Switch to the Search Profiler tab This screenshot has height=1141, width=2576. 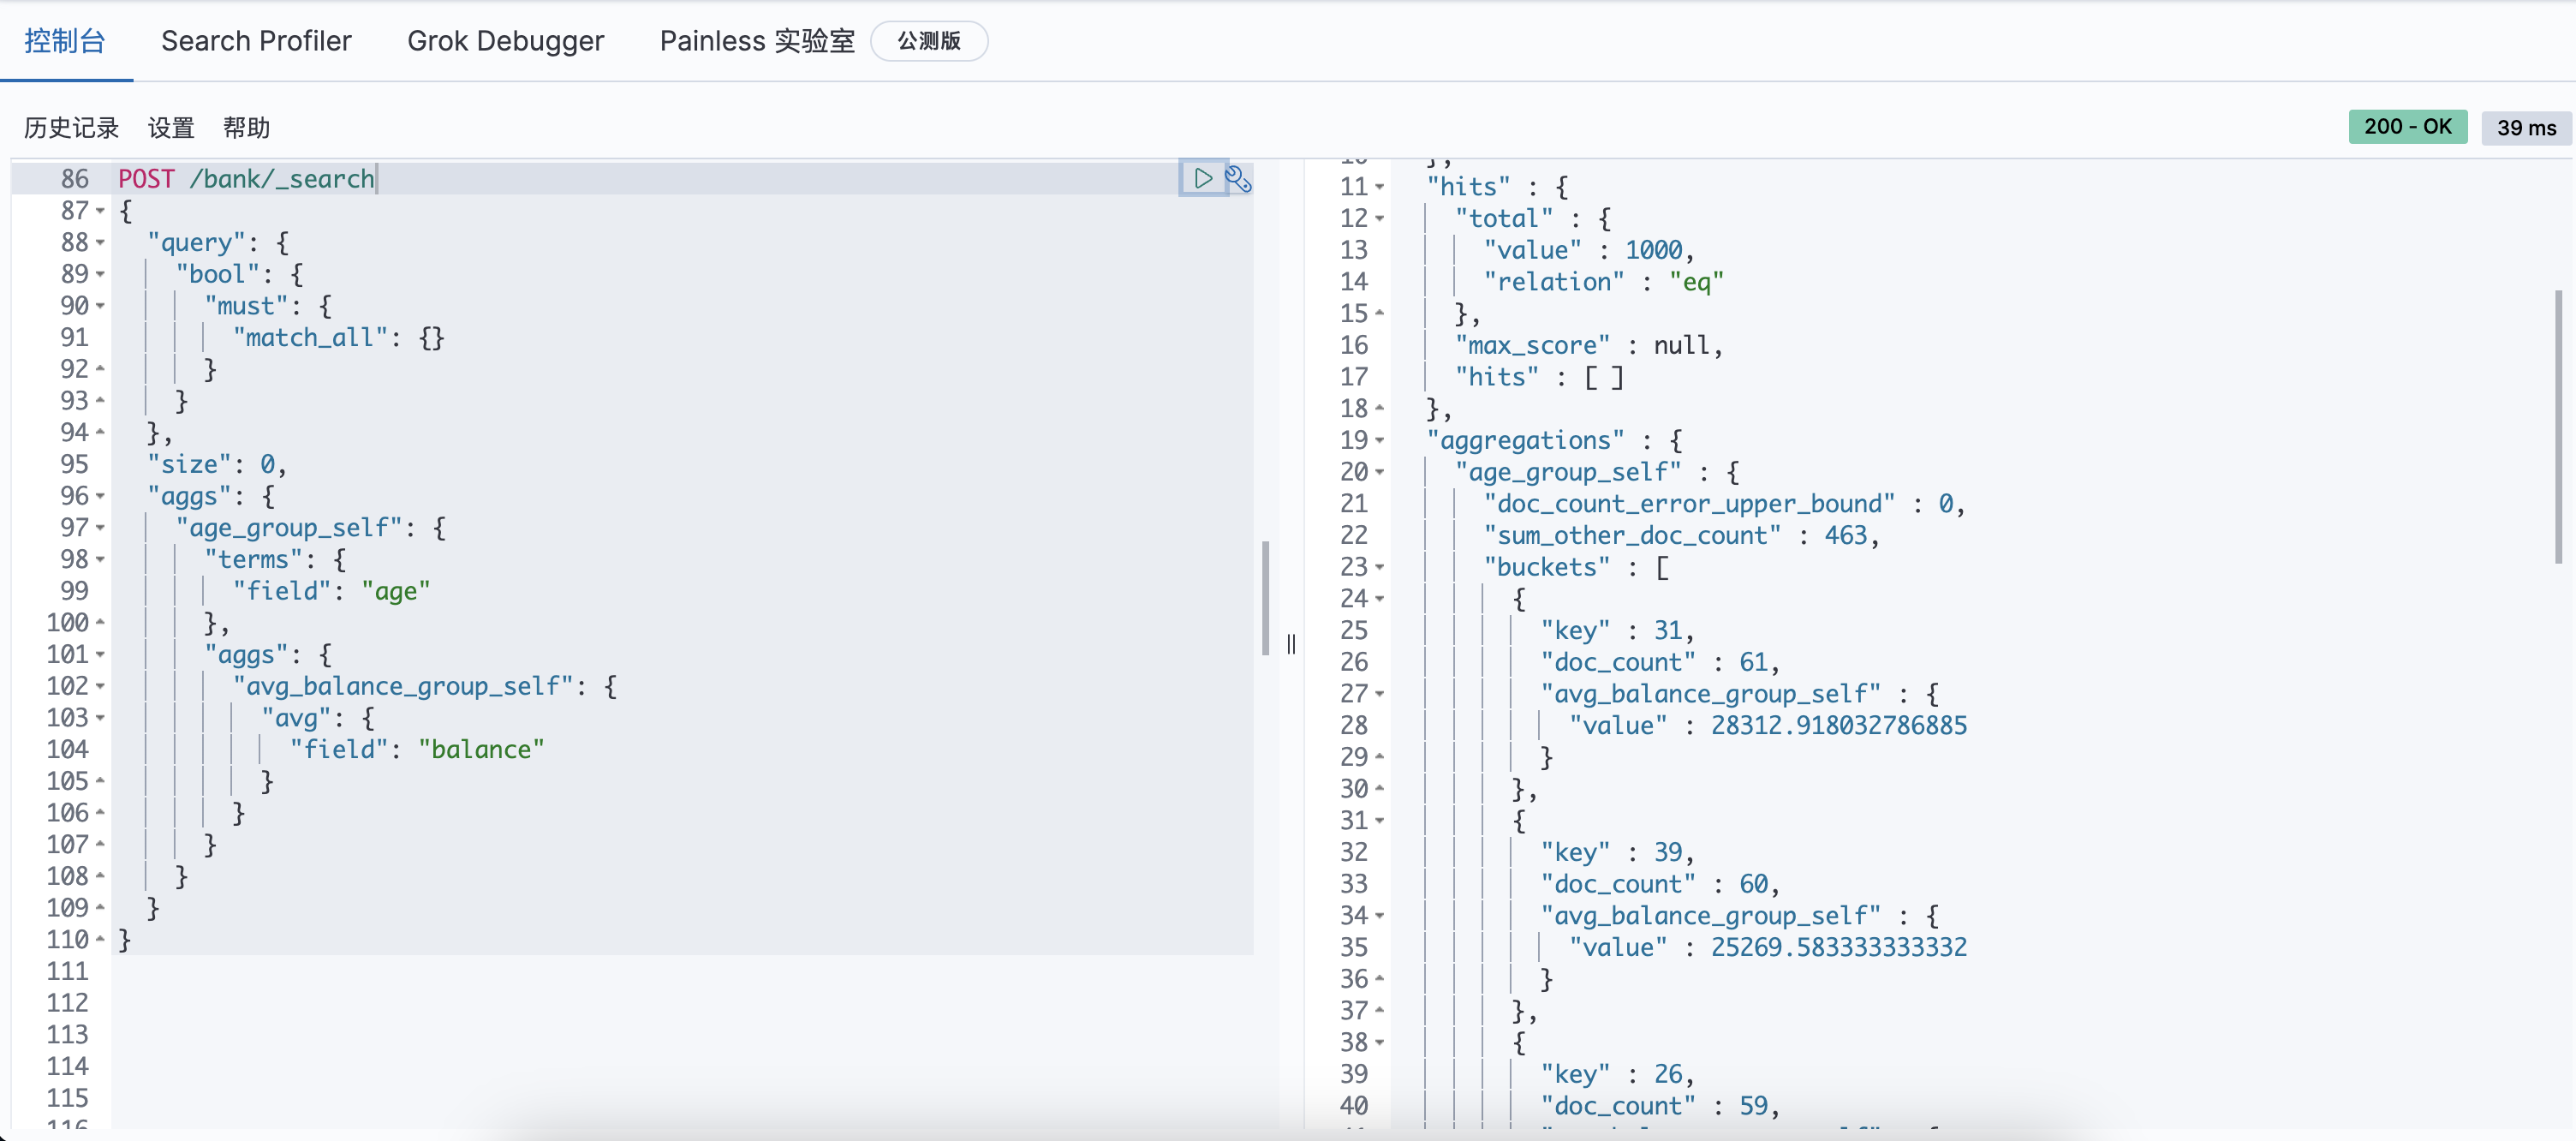(x=256, y=41)
